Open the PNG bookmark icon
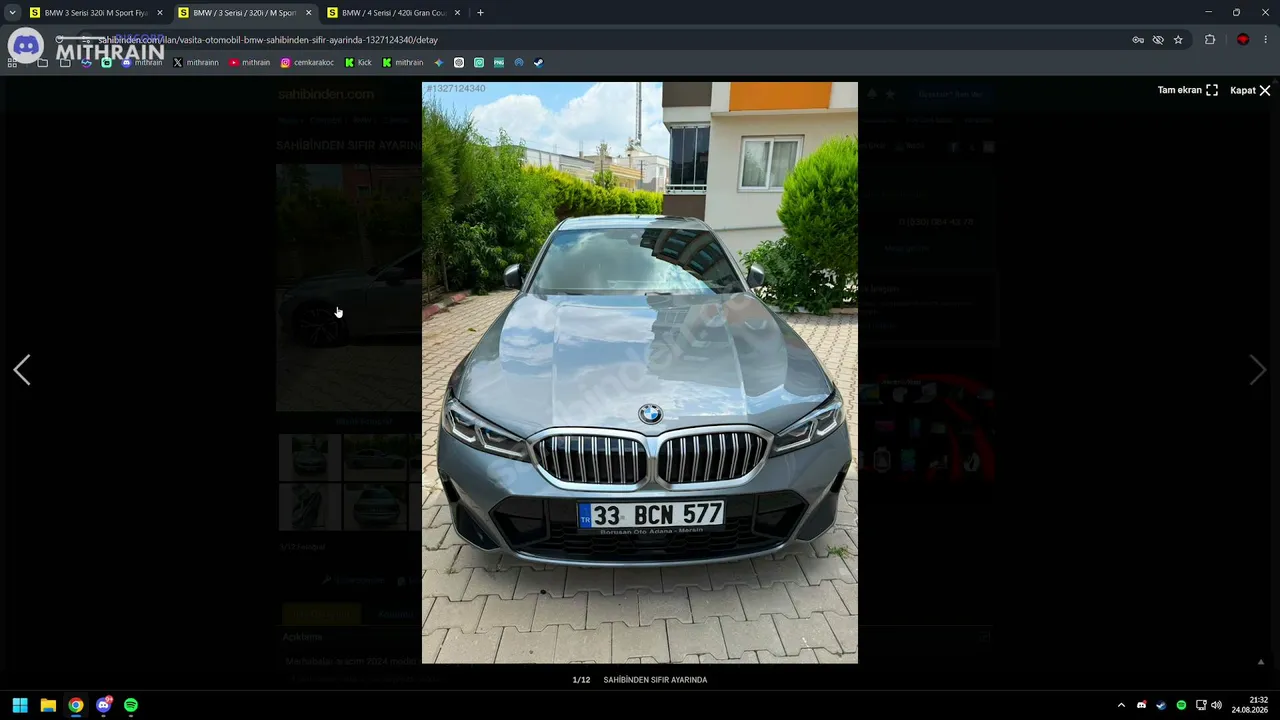 [499, 62]
